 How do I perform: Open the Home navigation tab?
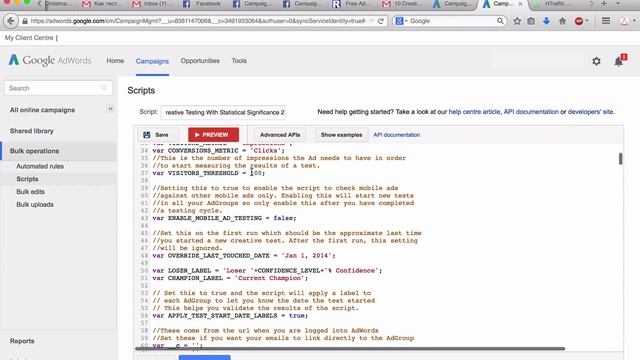(x=115, y=61)
